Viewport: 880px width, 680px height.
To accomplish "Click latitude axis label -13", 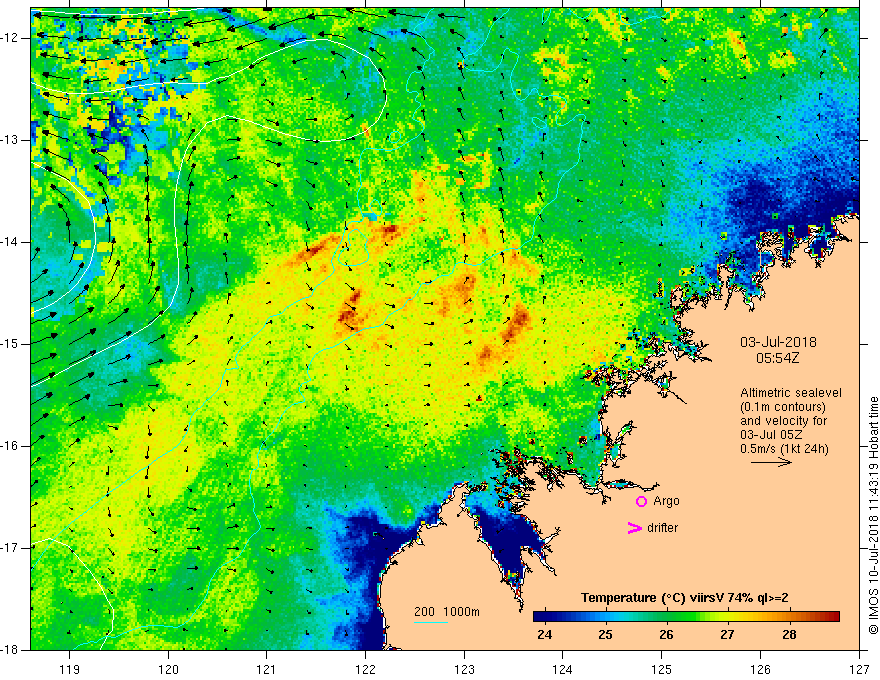I will tap(11, 140).
